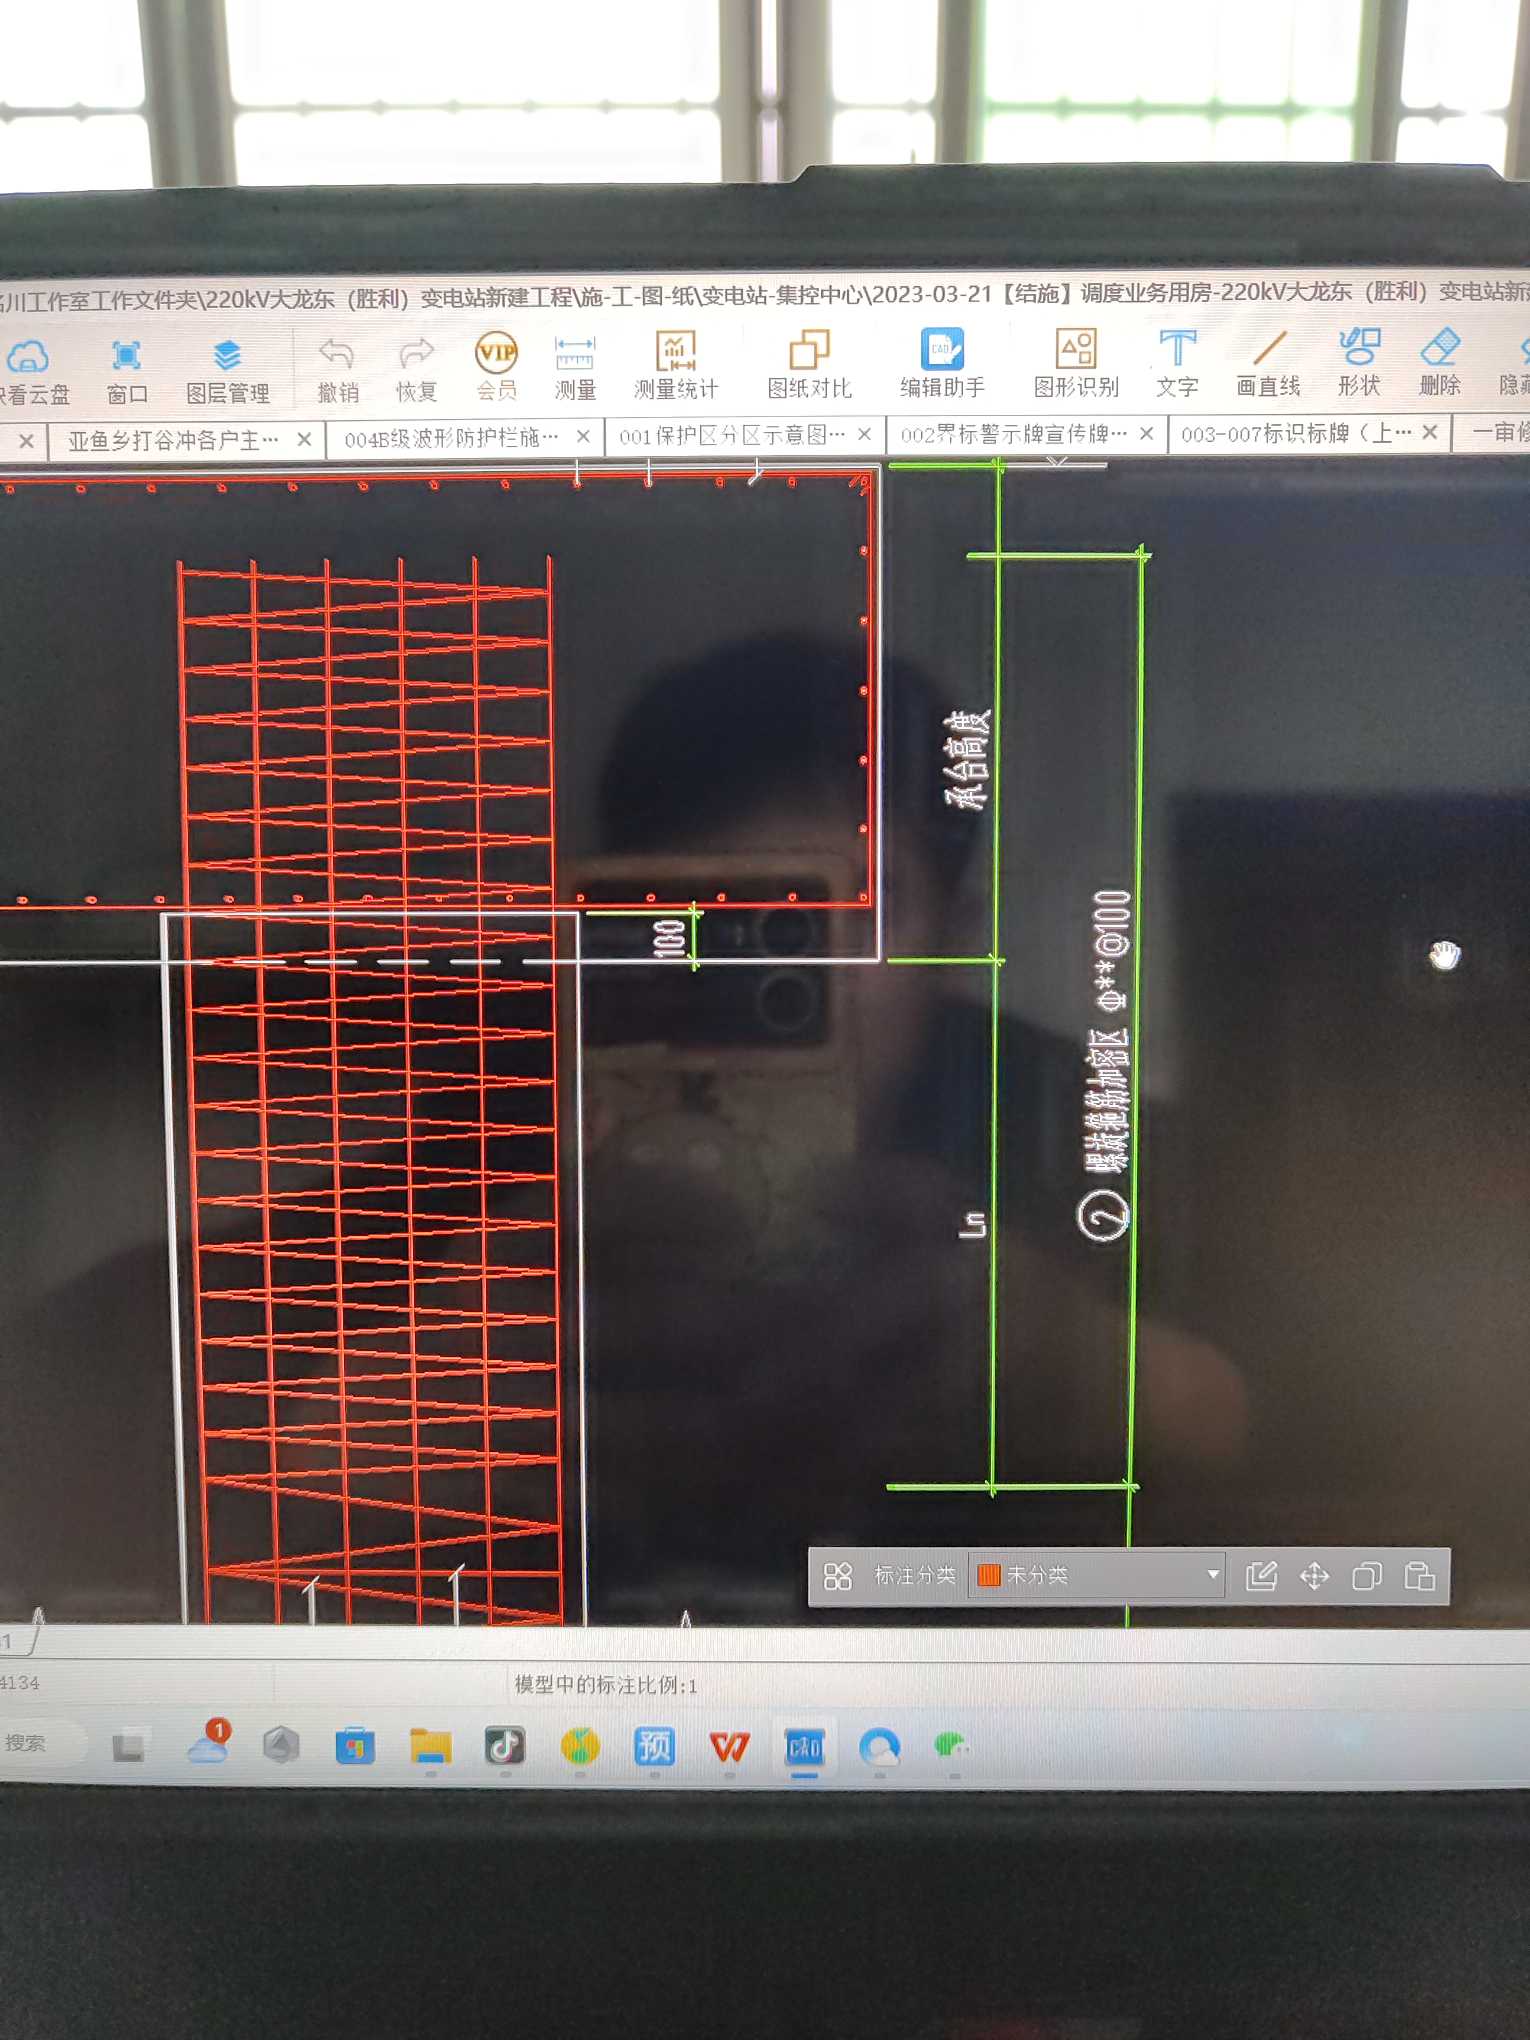Open File Explorer folder icon in taskbar

click(431, 1747)
